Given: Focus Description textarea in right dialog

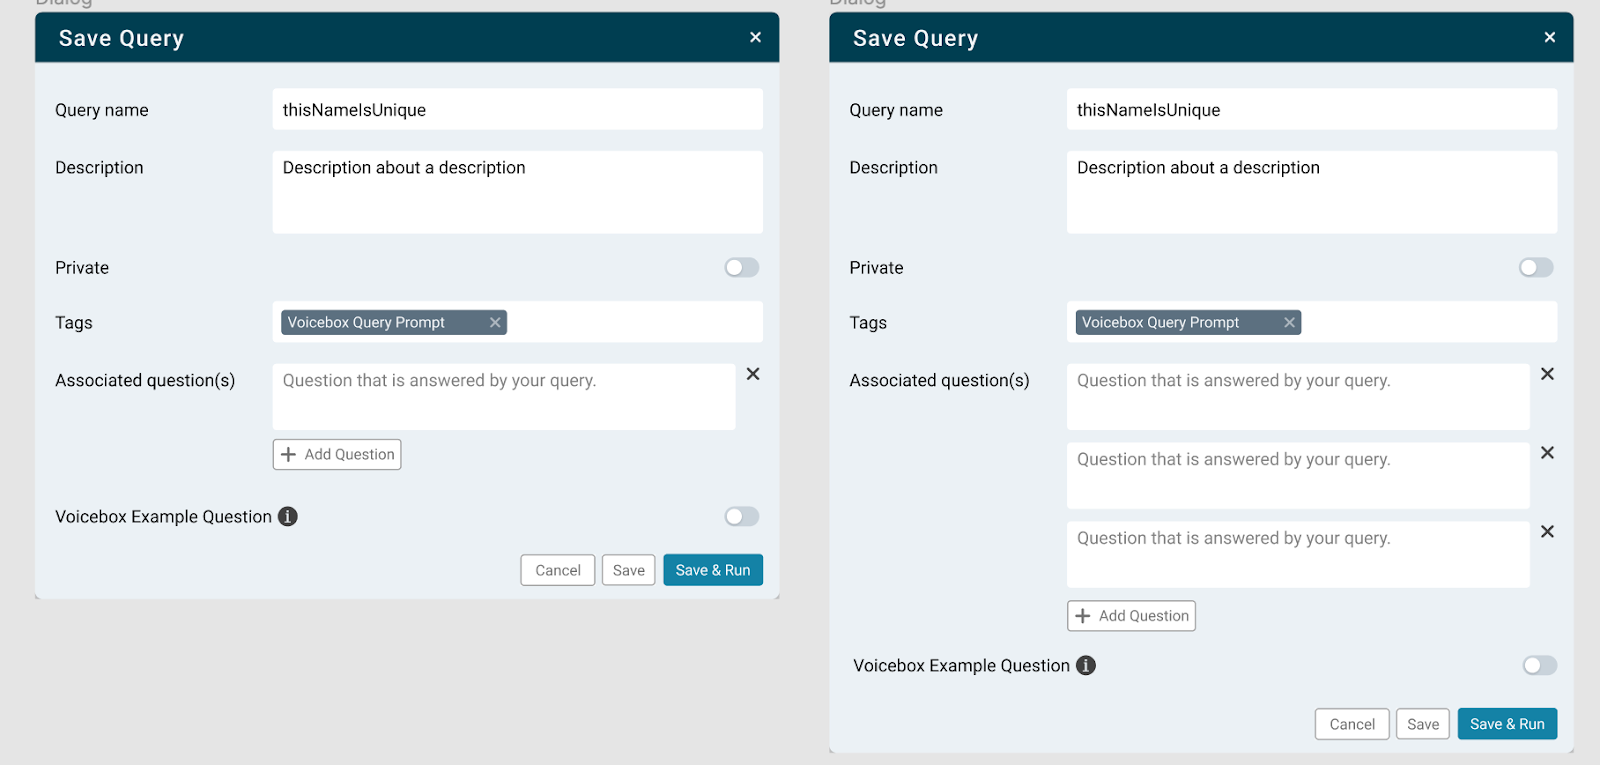Looking at the screenshot, I should click(x=1311, y=192).
